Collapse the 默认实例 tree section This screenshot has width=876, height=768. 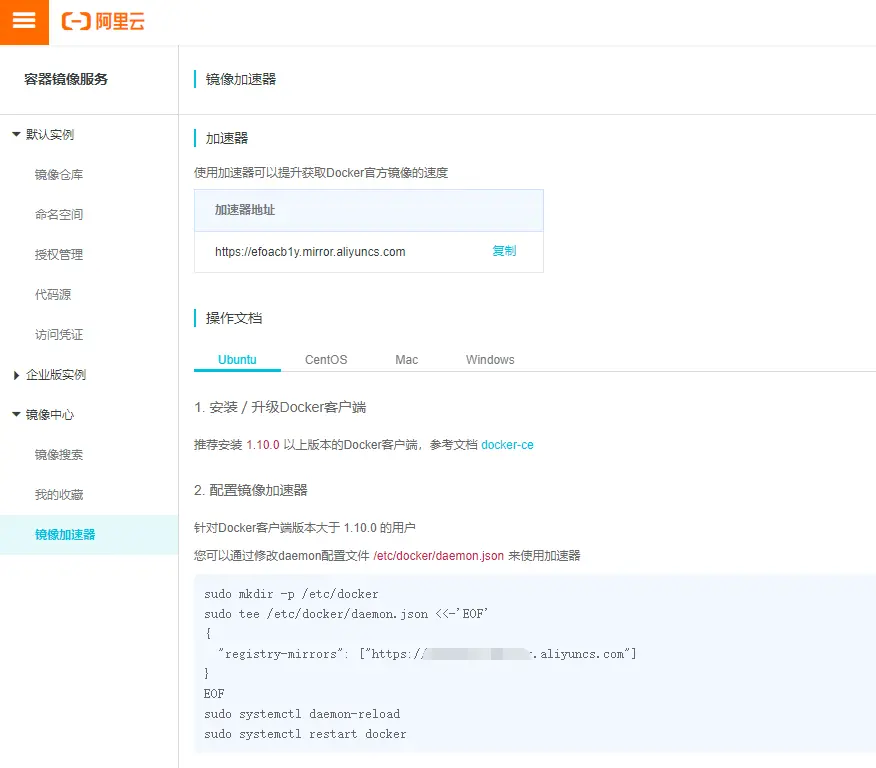16,134
